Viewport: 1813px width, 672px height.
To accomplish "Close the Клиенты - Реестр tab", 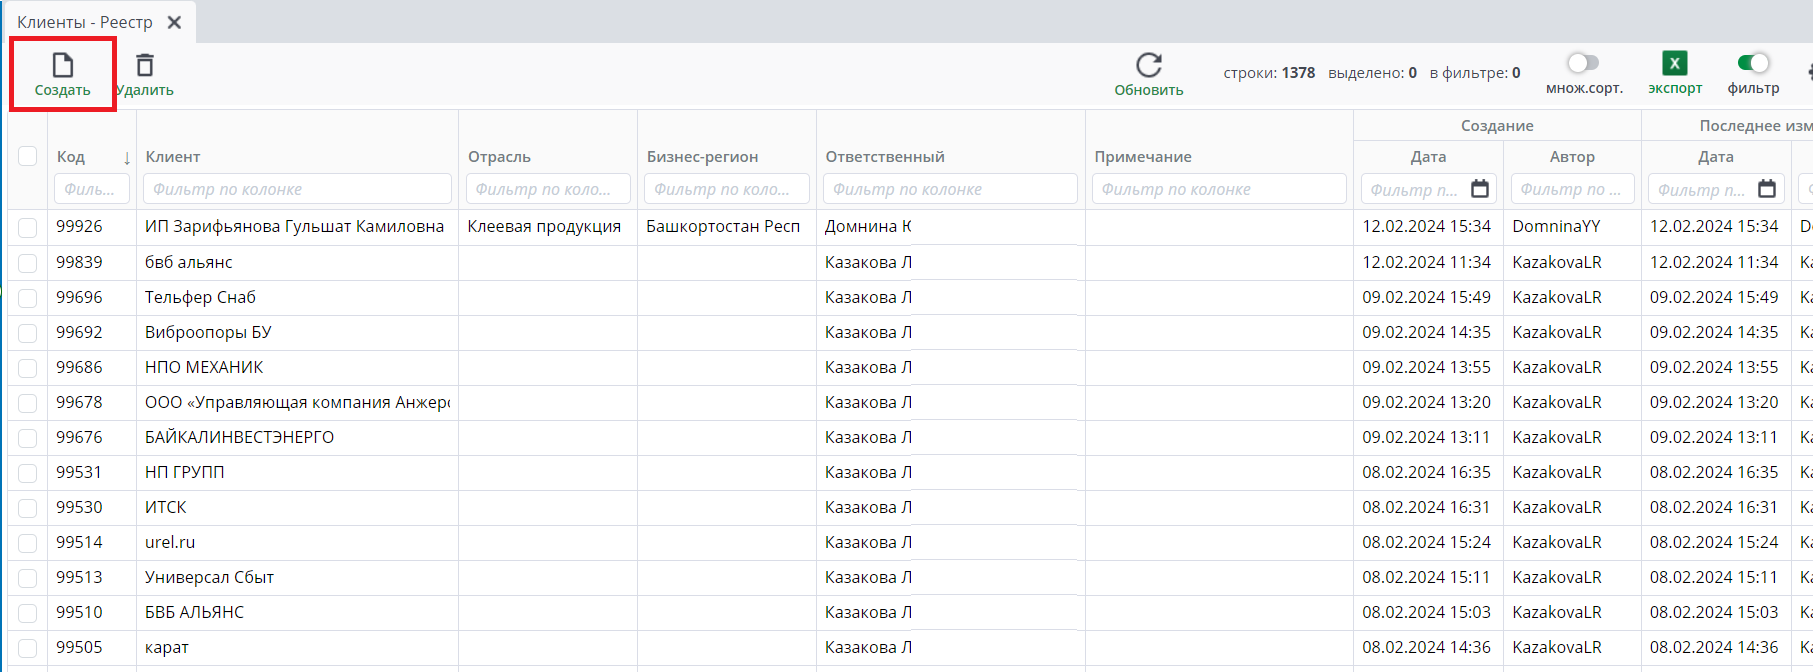I will pyautogui.click(x=174, y=22).
